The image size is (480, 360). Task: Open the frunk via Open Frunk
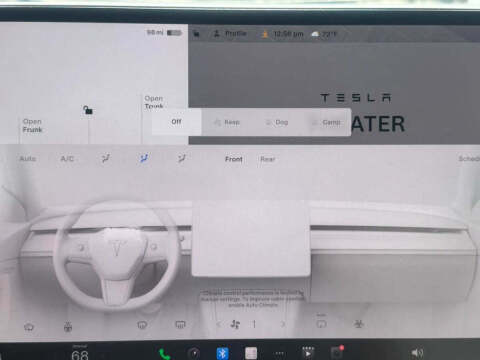click(32, 125)
